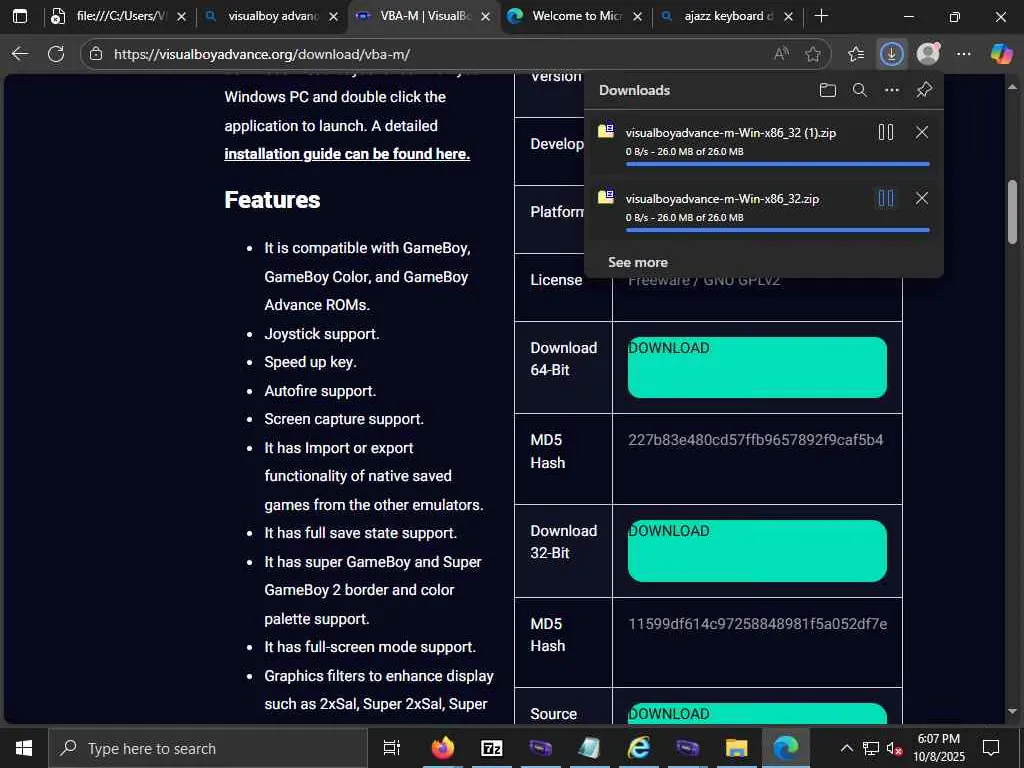Pin the Downloads panel
The width and height of the screenshot is (1024, 768).
(x=924, y=90)
